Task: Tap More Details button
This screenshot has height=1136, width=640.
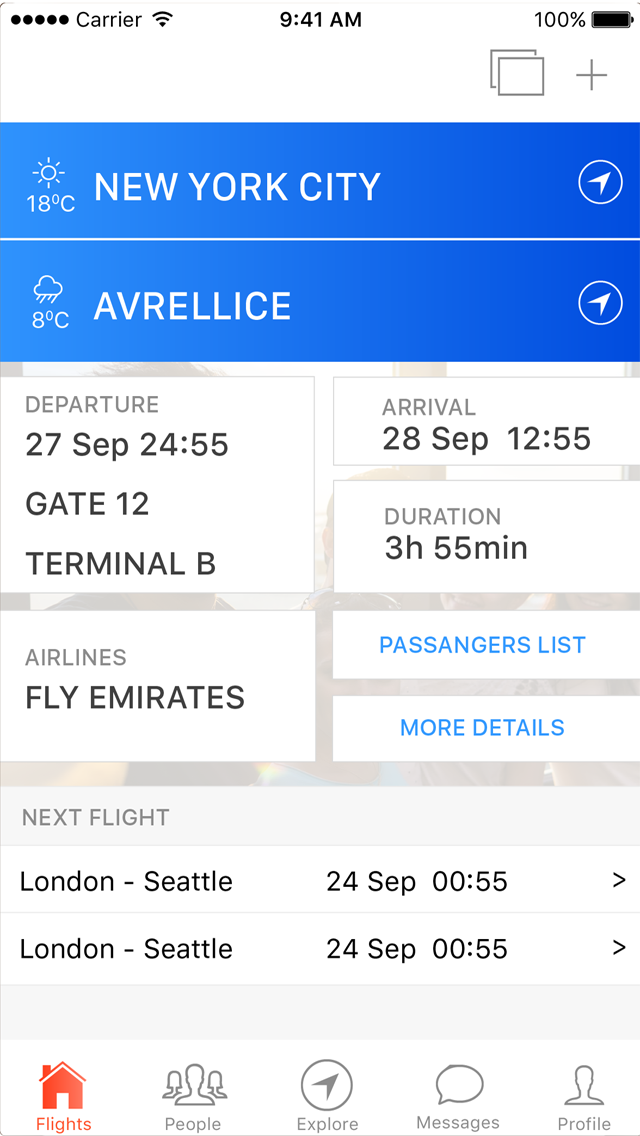Action: [483, 728]
